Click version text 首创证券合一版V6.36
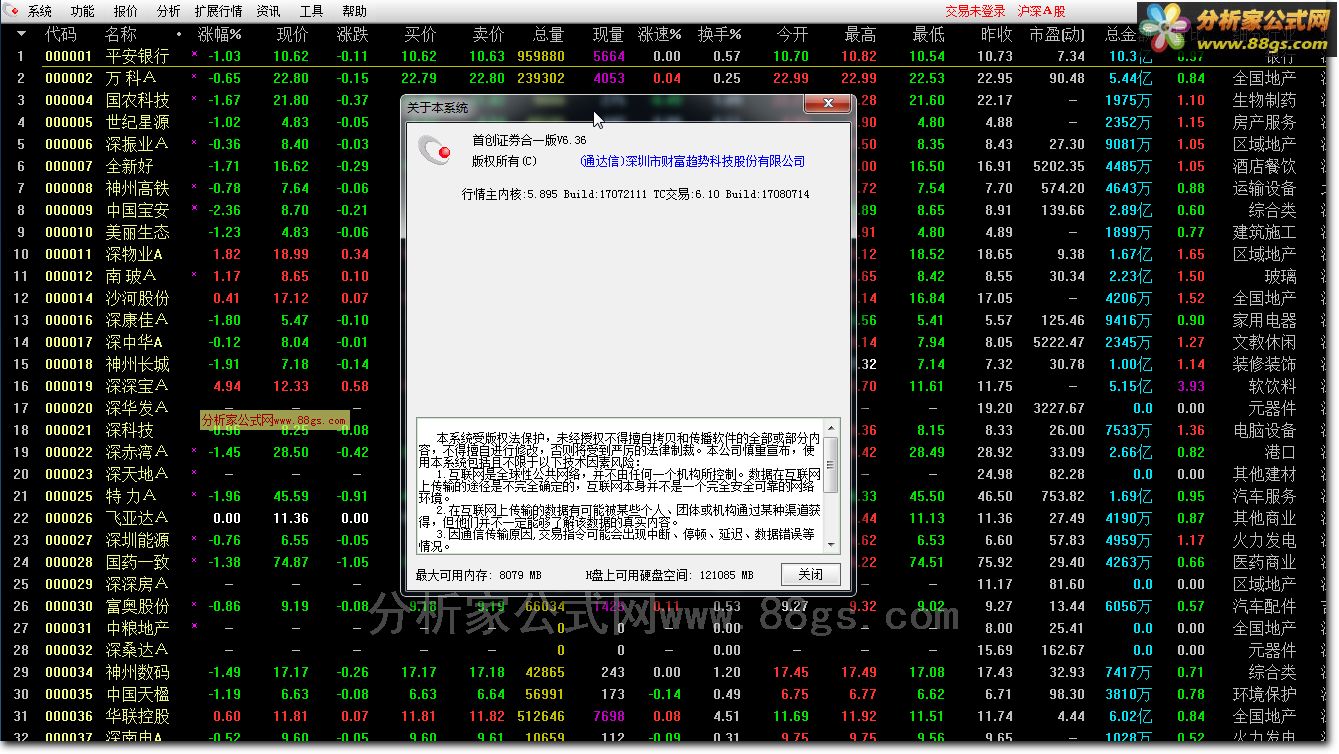Screen dimensions: 1339x754 tap(529, 140)
